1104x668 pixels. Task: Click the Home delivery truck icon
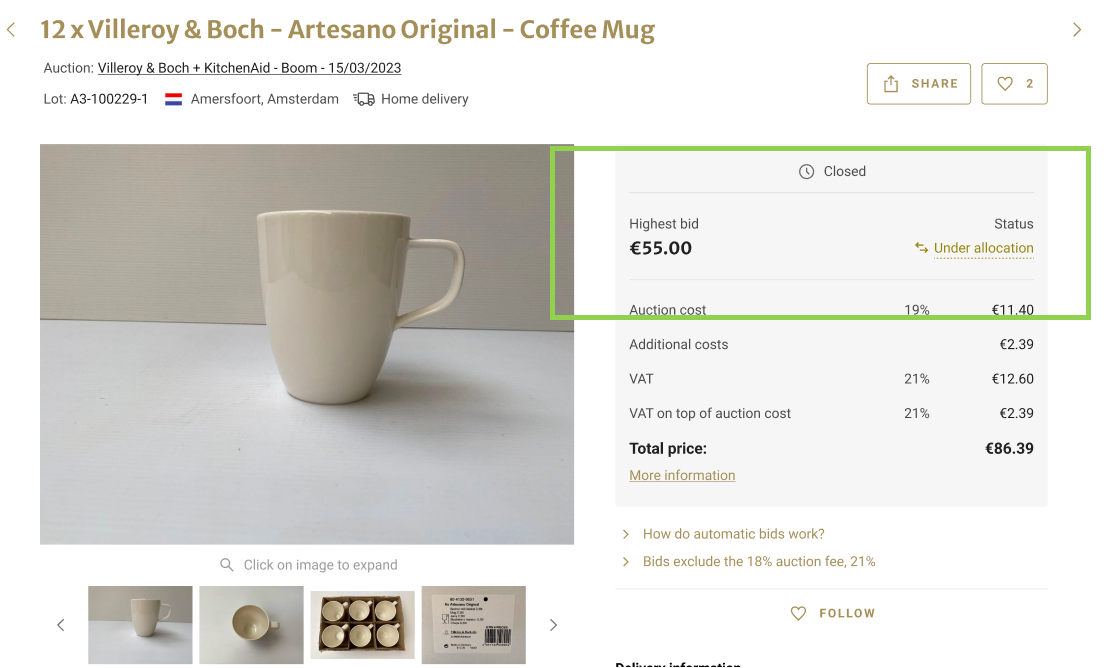364,99
